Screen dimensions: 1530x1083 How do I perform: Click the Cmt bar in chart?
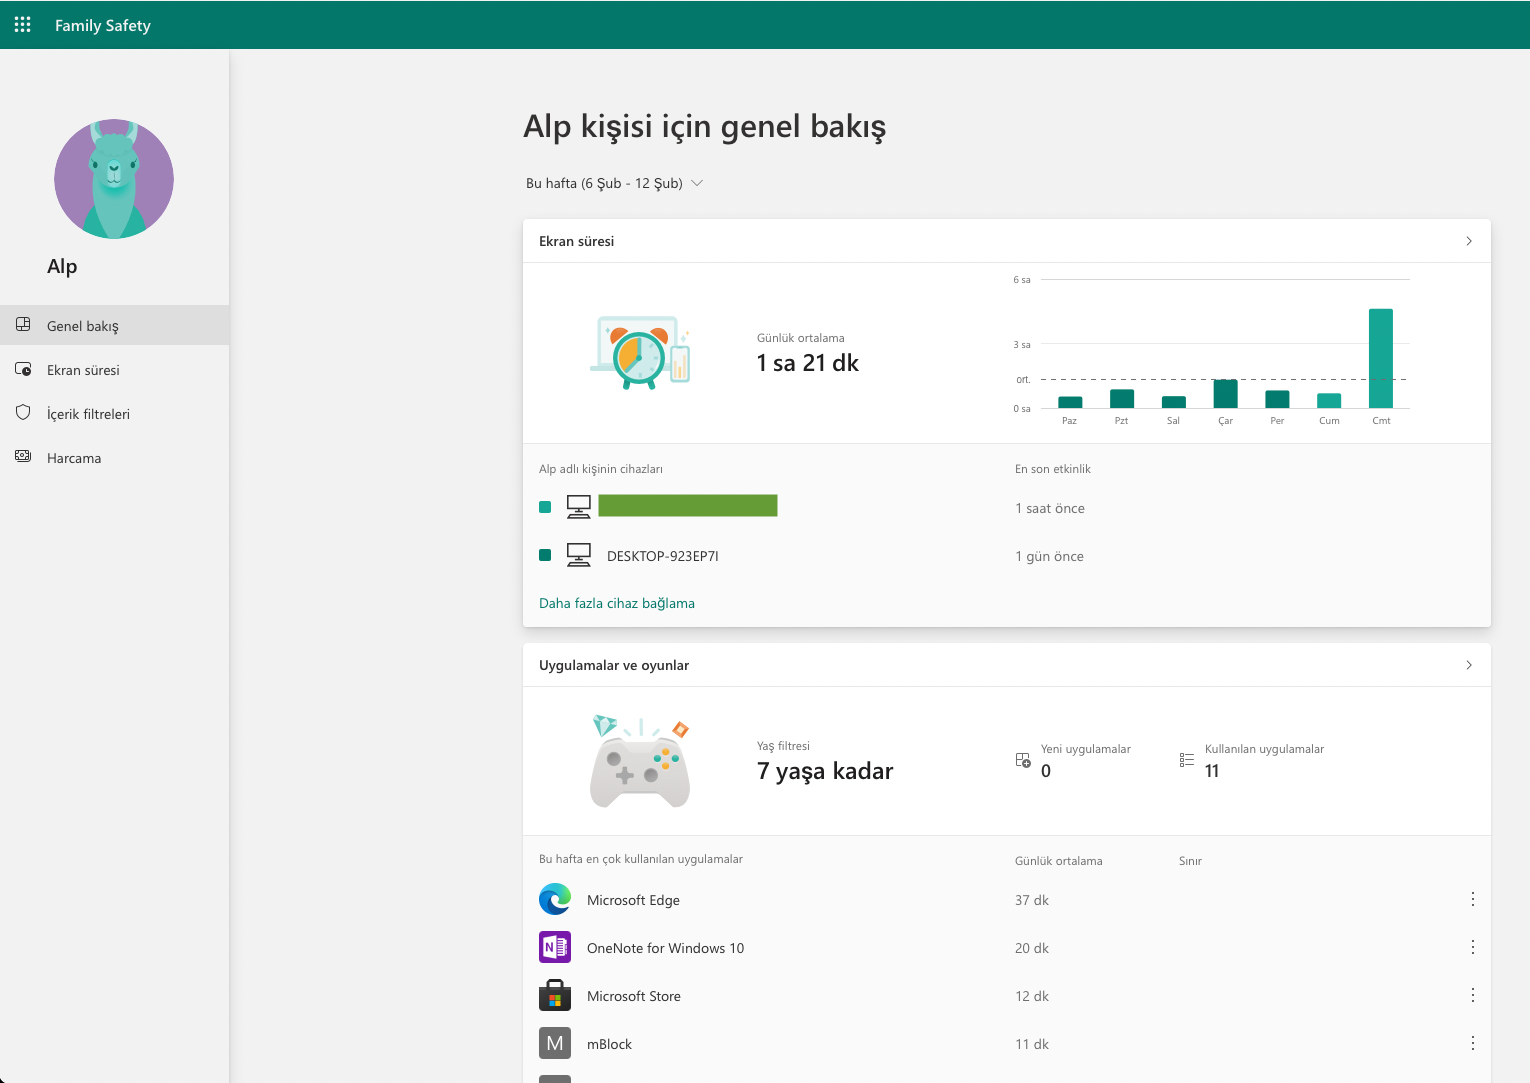point(1380,358)
